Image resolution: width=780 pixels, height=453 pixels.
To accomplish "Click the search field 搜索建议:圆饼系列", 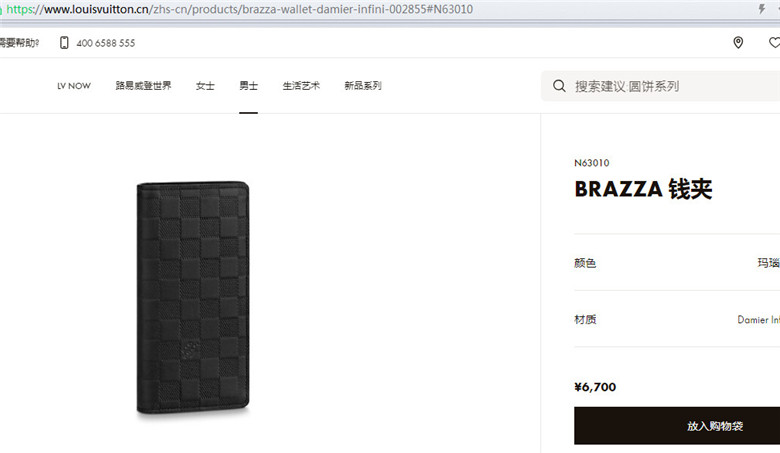I will (661, 86).
